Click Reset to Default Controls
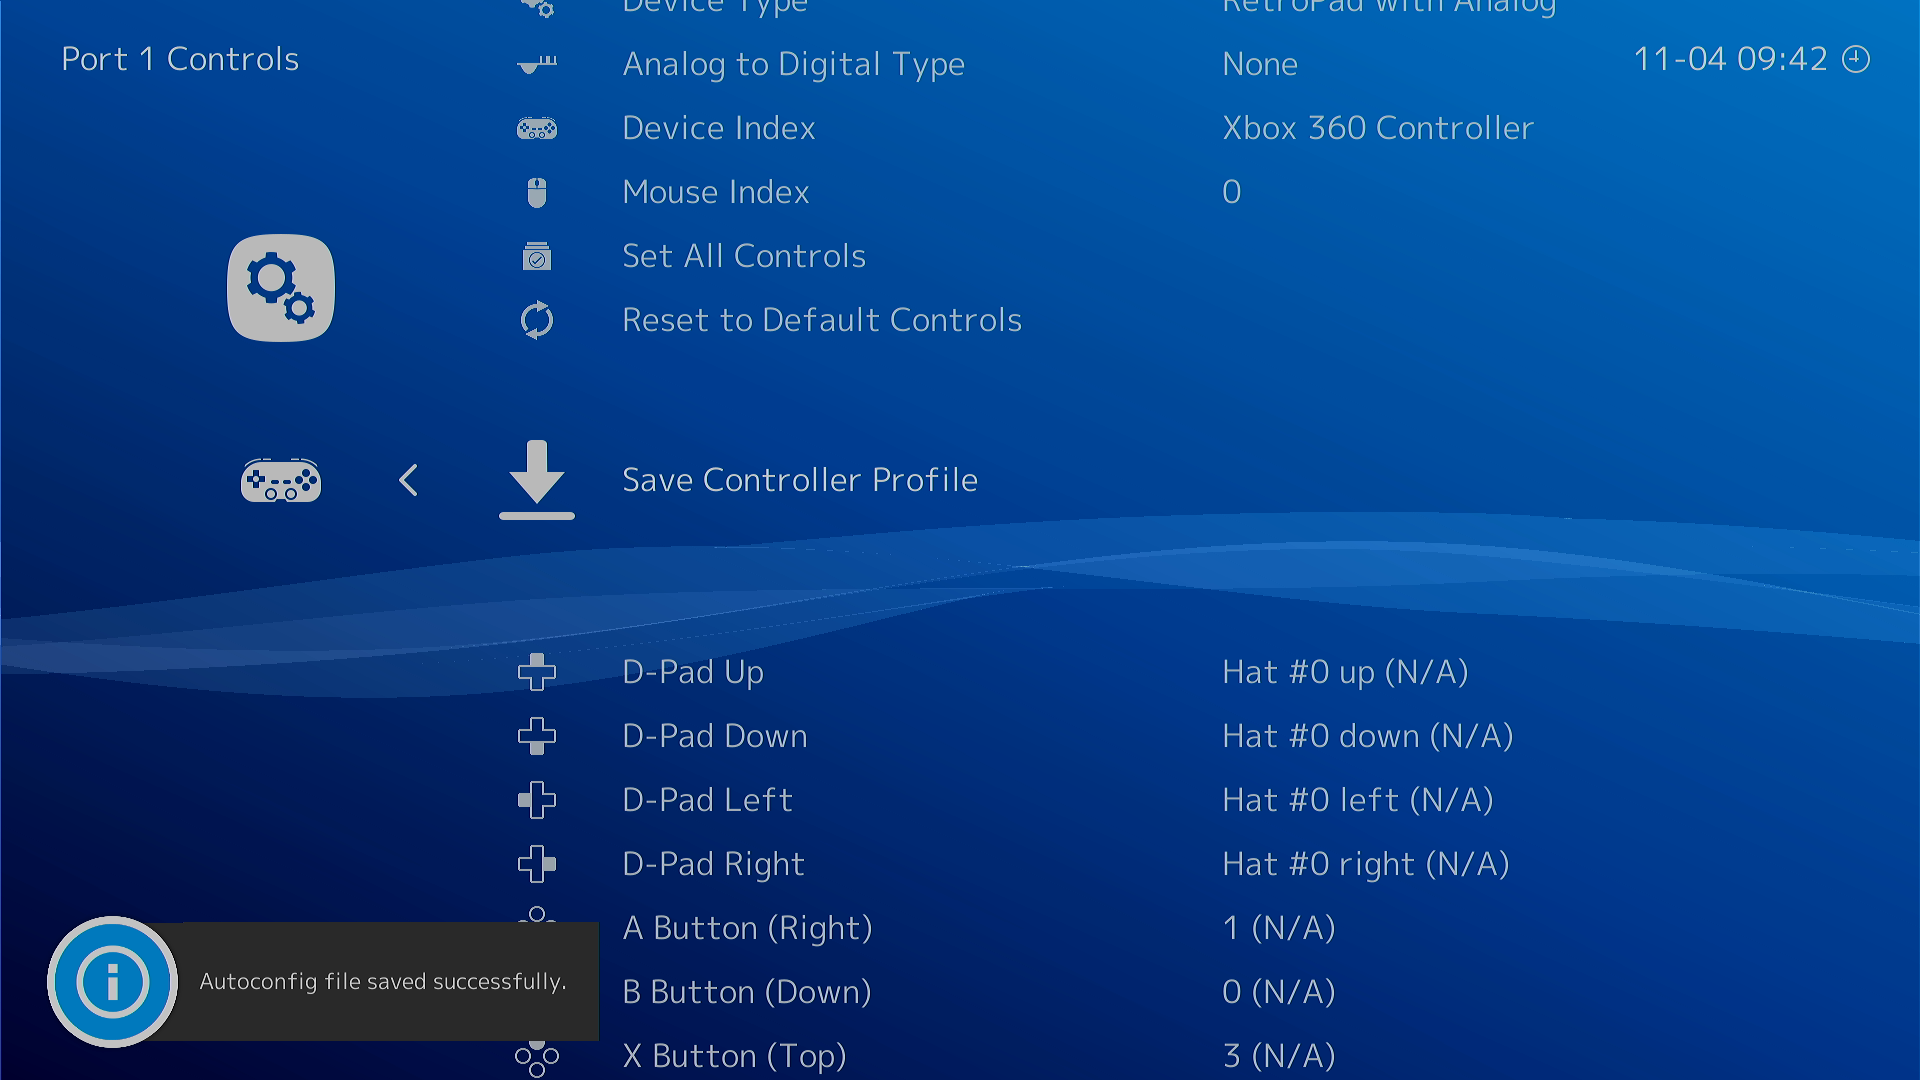The image size is (1920, 1080). coord(821,321)
